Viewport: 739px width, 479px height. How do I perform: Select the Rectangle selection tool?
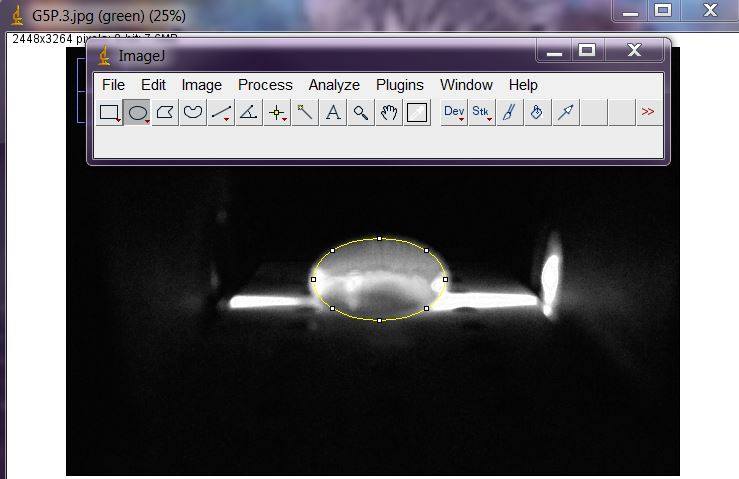[110, 113]
